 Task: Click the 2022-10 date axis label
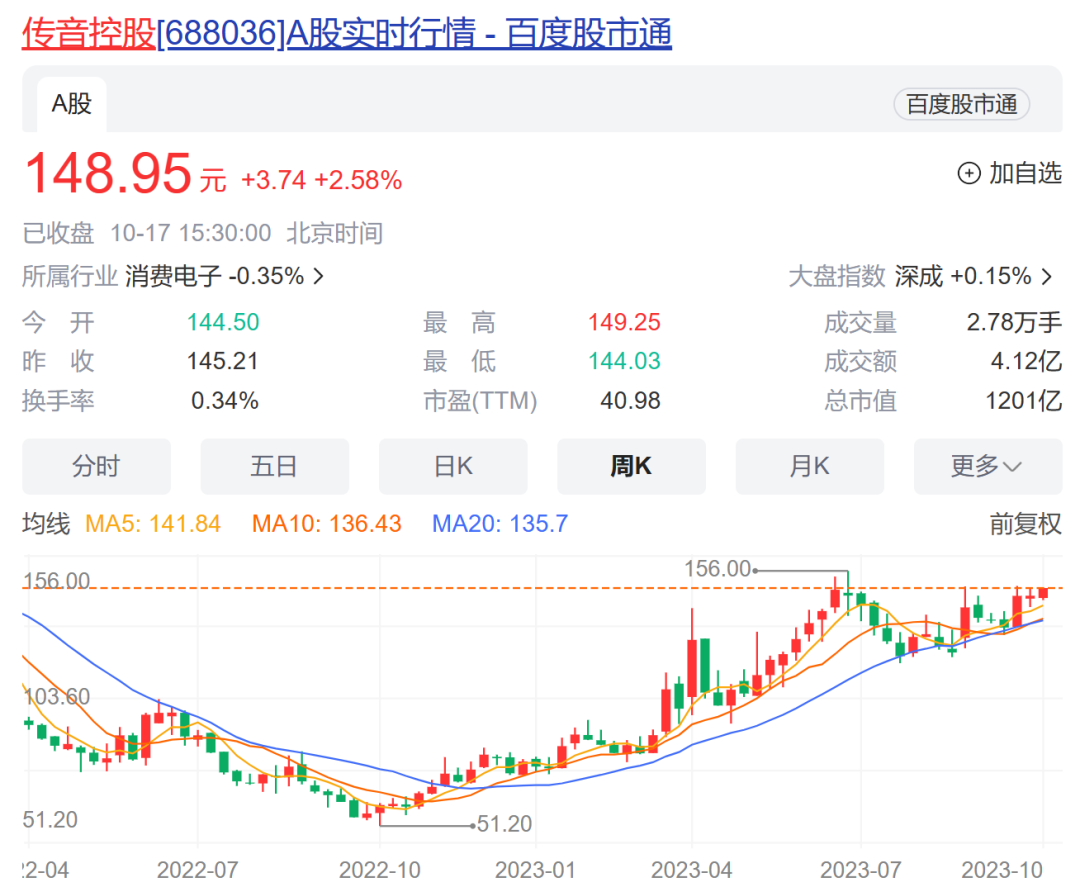coord(380,870)
